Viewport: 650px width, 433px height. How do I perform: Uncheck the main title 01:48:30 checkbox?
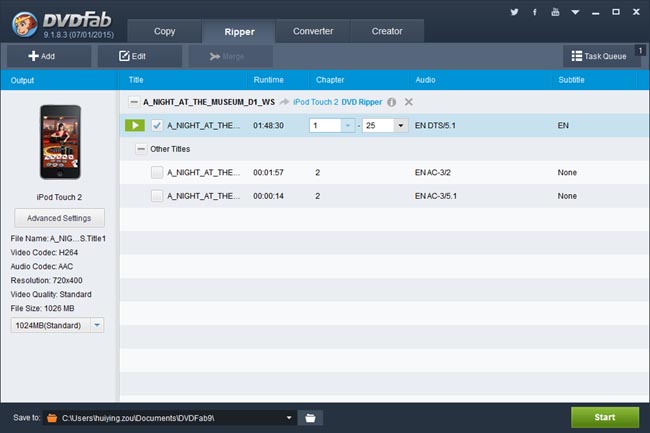[157, 126]
